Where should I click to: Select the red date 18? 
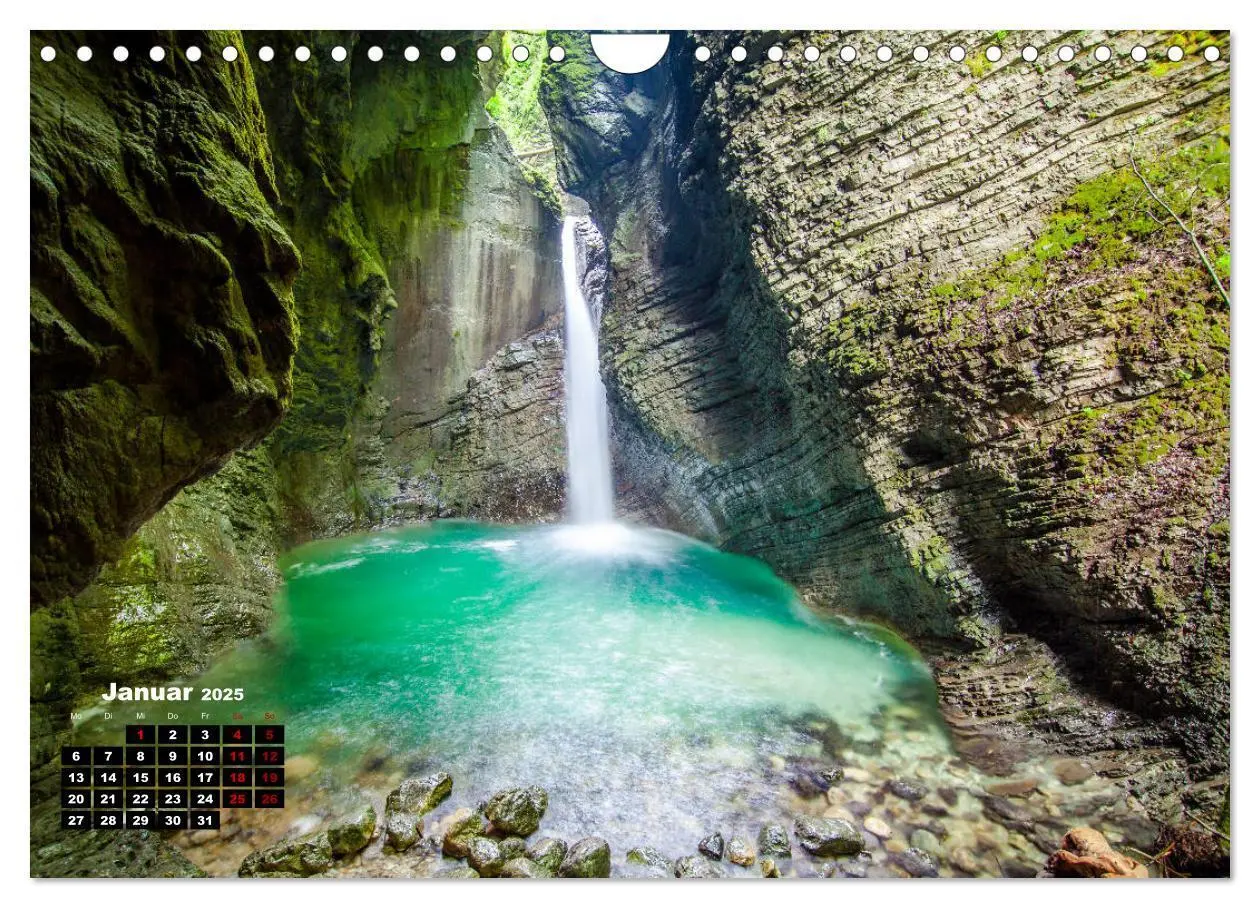click(x=237, y=777)
